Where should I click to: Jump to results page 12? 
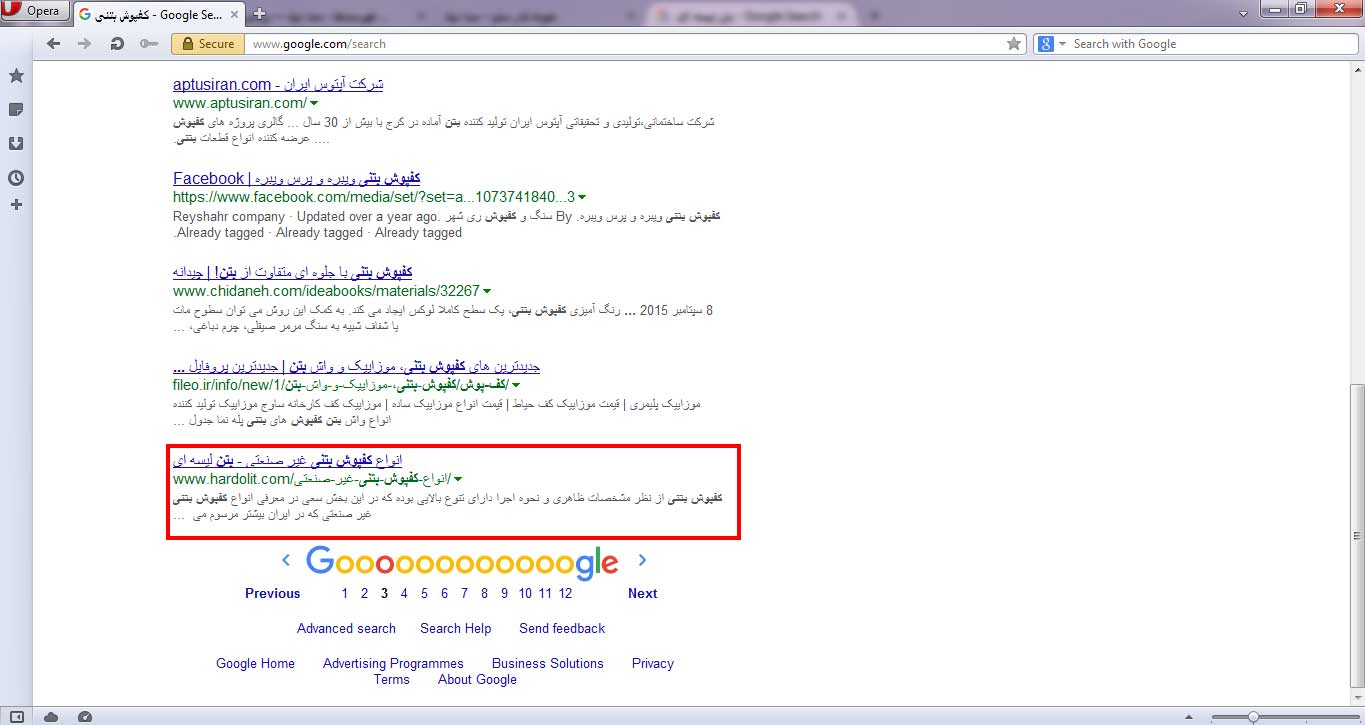click(565, 593)
